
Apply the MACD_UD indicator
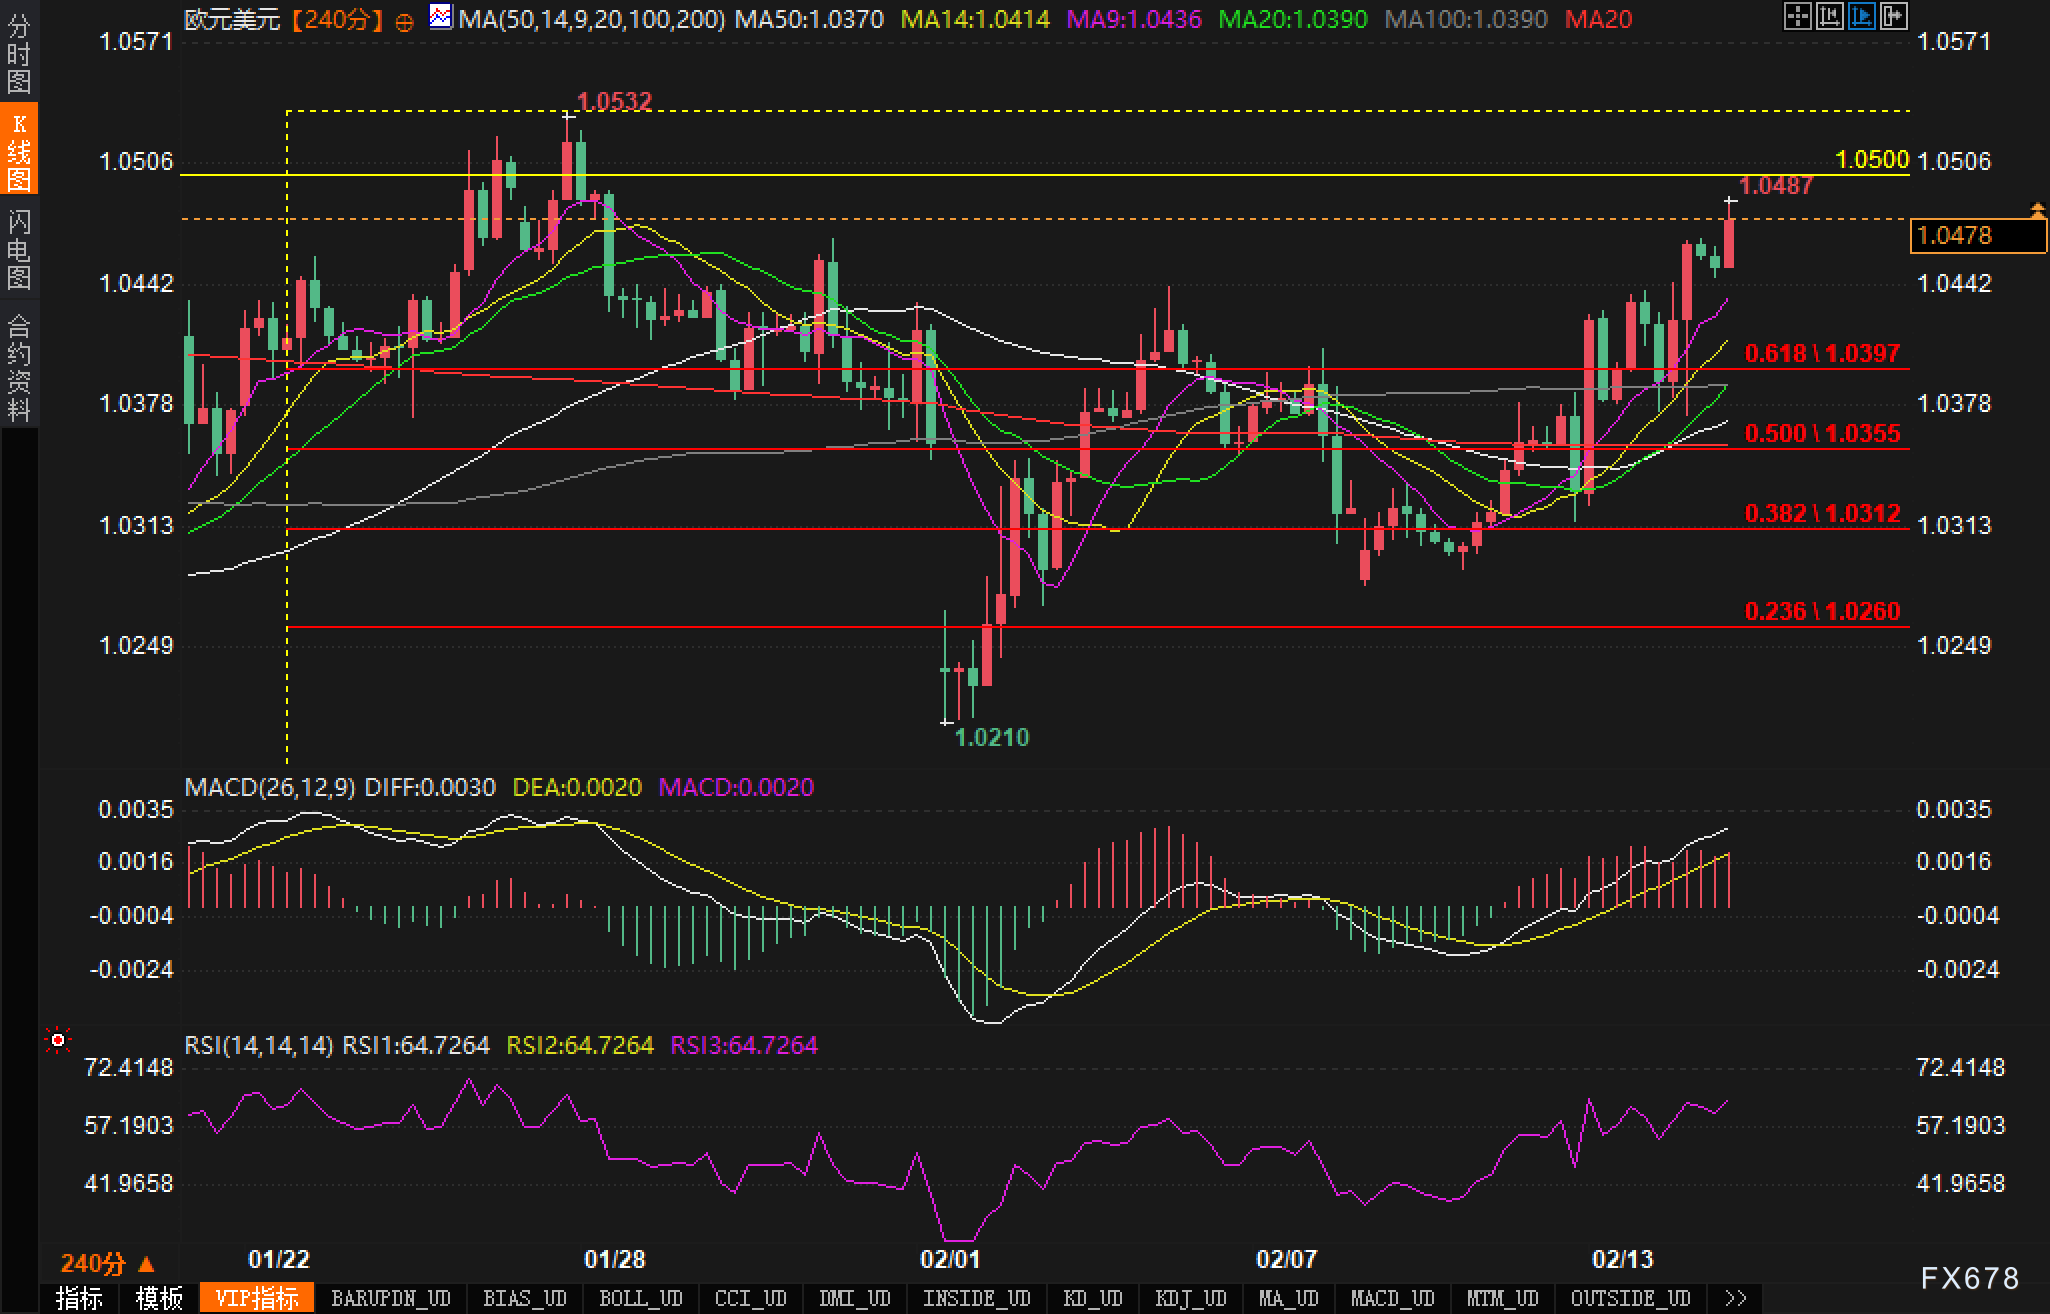(1392, 1298)
